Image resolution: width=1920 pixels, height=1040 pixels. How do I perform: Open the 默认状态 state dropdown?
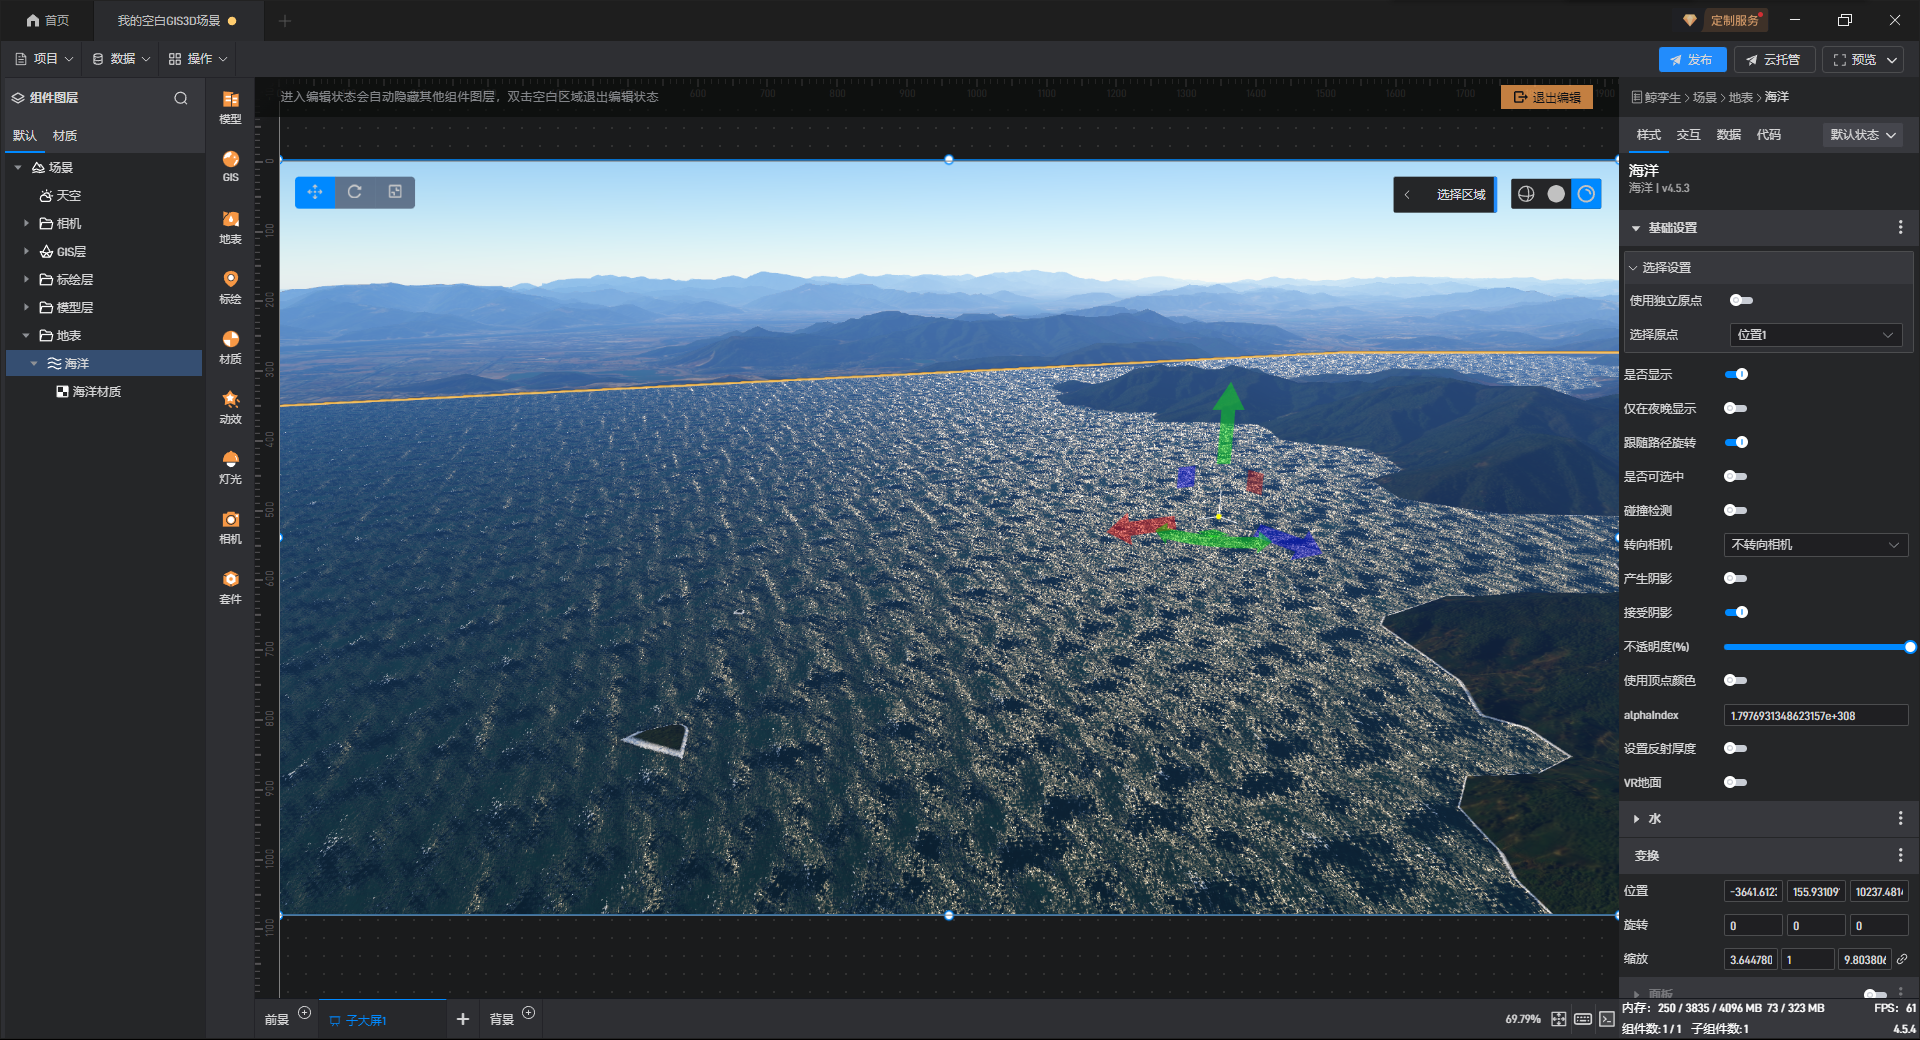coord(1863,135)
